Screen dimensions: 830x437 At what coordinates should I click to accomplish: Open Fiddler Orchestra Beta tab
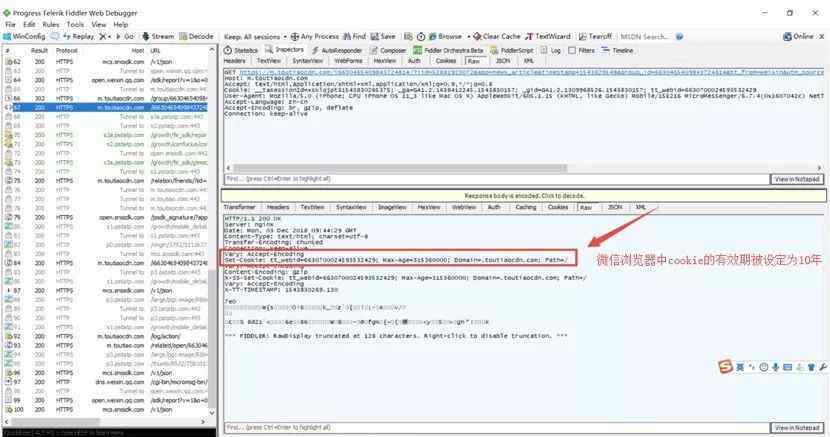pyautogui.click(x=448, y=50)
